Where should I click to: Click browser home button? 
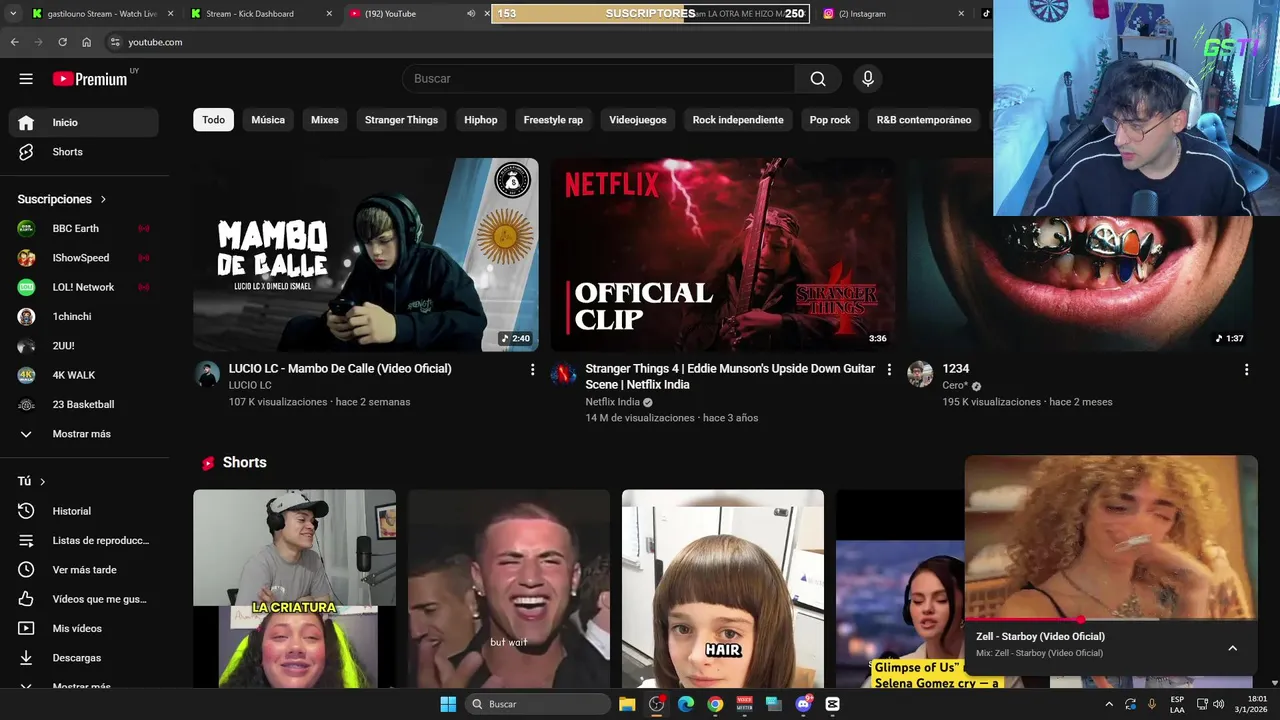[x=86, y=42]
